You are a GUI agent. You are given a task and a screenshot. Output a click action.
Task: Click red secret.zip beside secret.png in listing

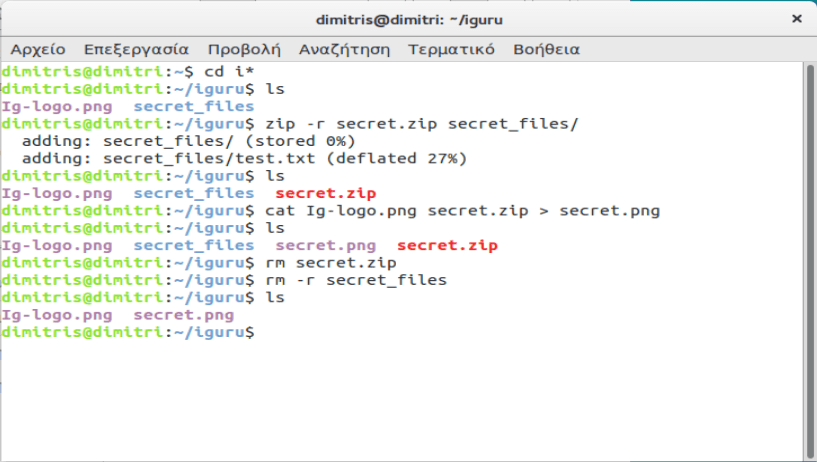coord(447,245)
